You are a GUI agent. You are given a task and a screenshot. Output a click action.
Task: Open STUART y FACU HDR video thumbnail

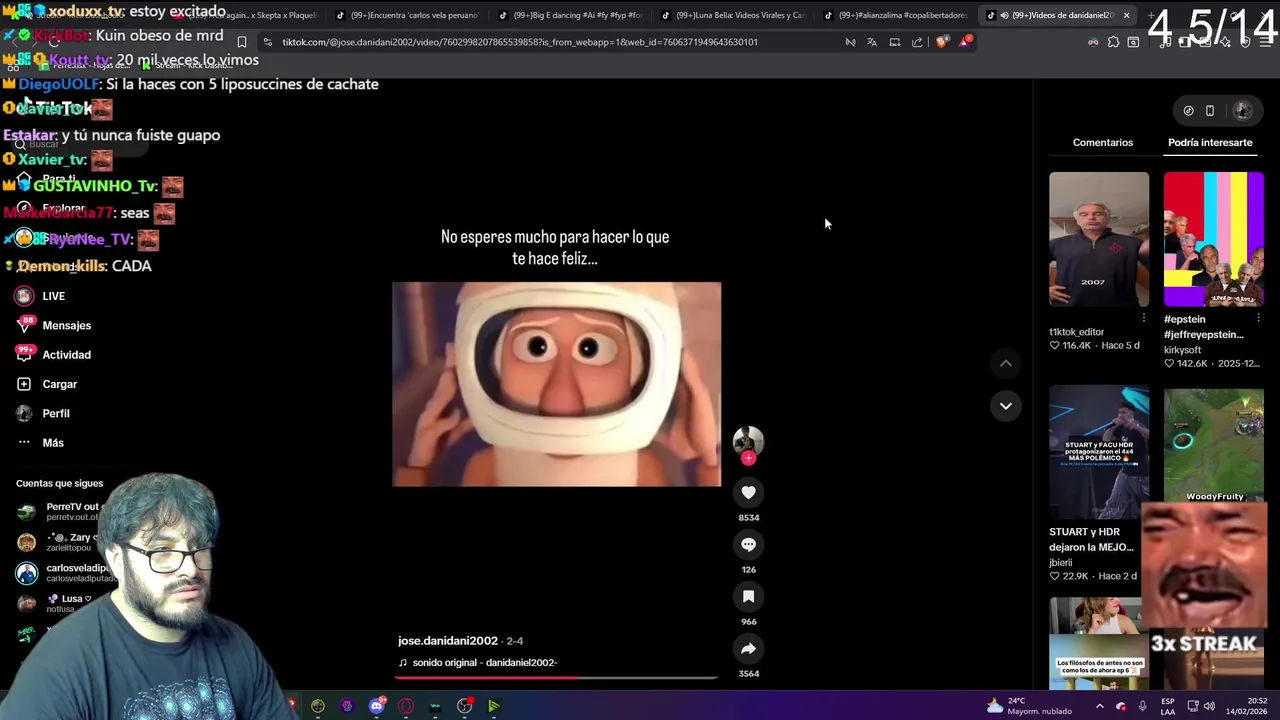(1099, 452)
